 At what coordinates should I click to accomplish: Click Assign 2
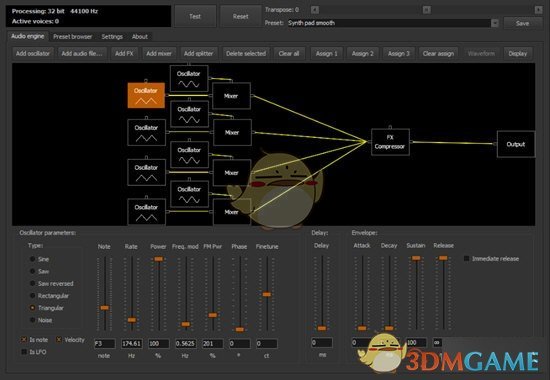pos(363,53)
